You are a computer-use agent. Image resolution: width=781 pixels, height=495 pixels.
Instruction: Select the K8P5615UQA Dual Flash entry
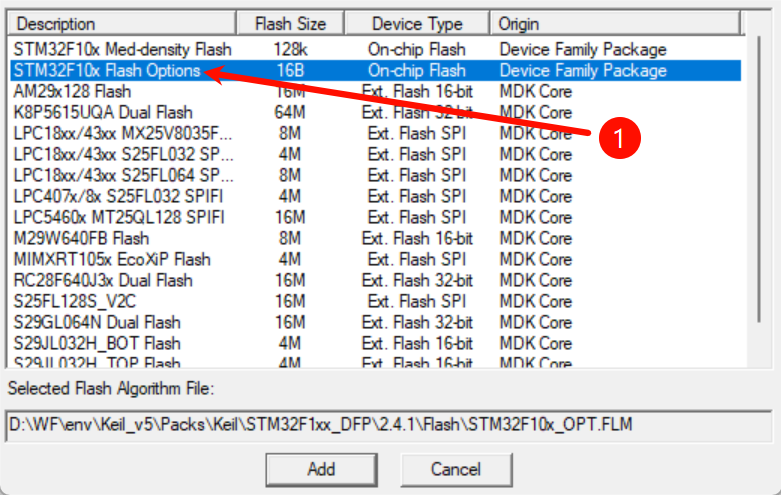coord(376,113)
